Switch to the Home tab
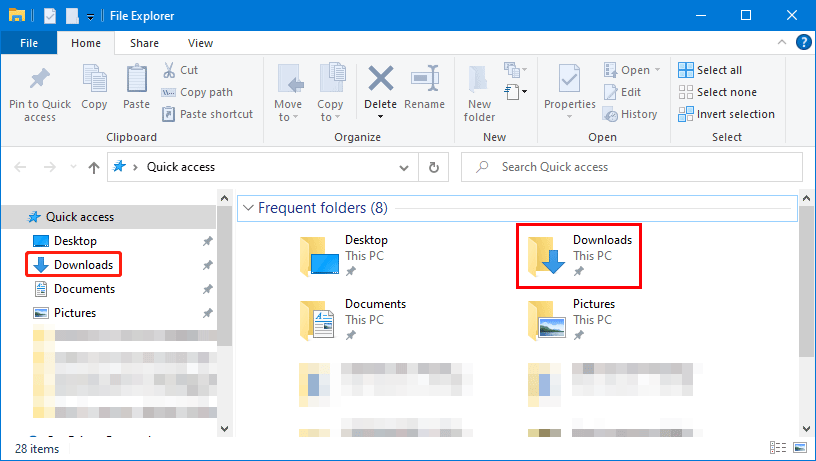 pos(86,43)
